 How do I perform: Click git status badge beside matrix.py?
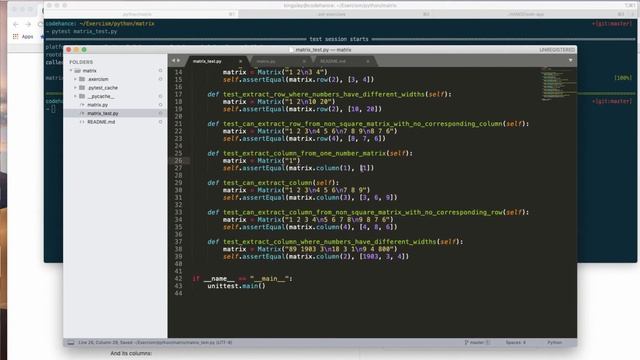(160, 105)
